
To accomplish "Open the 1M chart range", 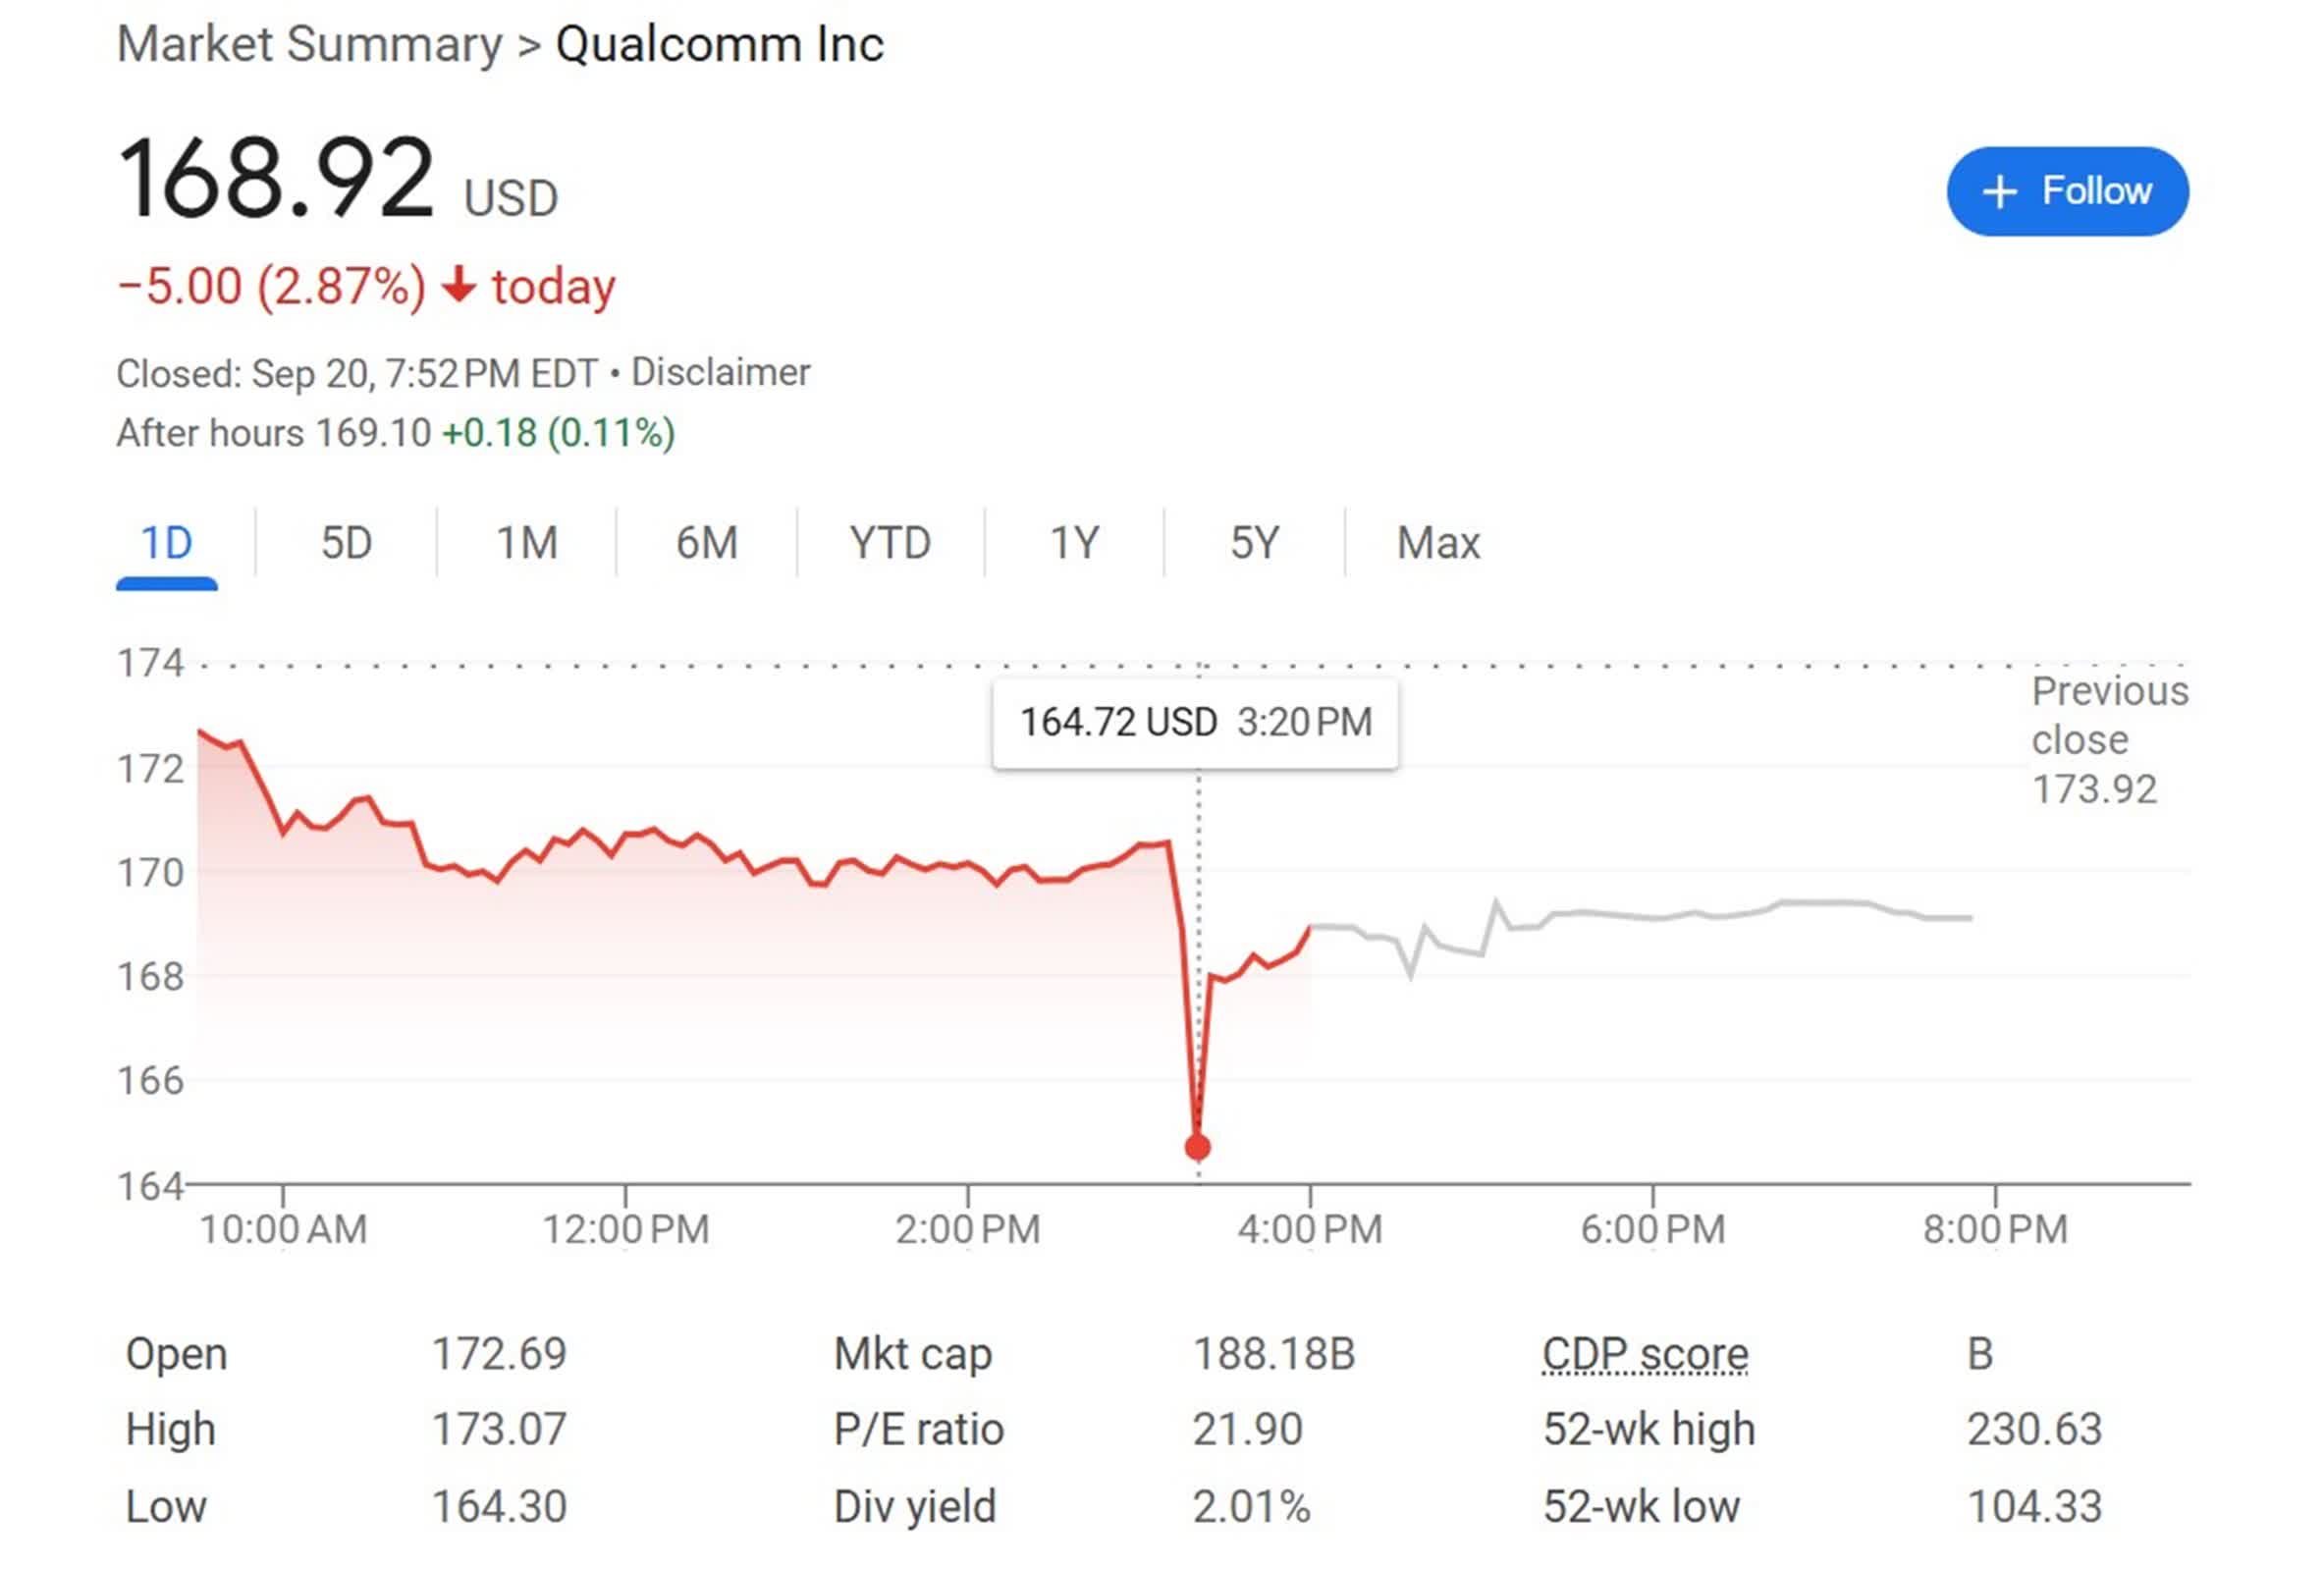I will pyautogui.click(x=527, y=544).
